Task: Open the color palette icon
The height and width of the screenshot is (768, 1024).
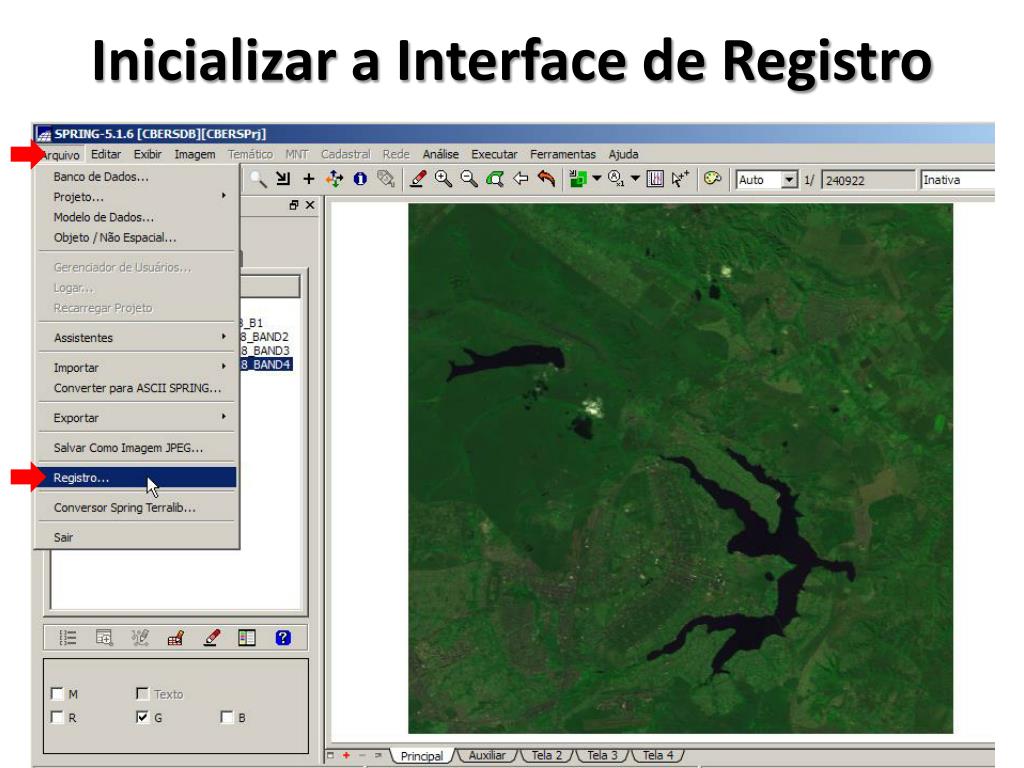Action: click(x=712, y=178)
